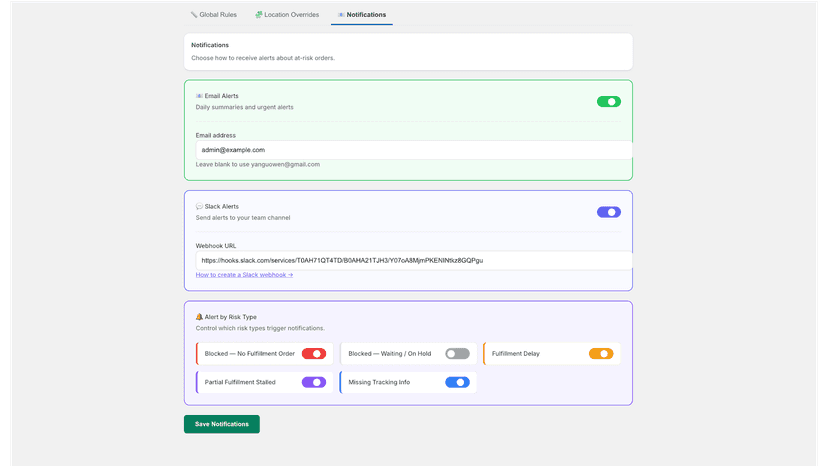Click 'Control which risk types trigger notifications' text
The height and width of the screenshot is (466, 828).
[260, 328]
